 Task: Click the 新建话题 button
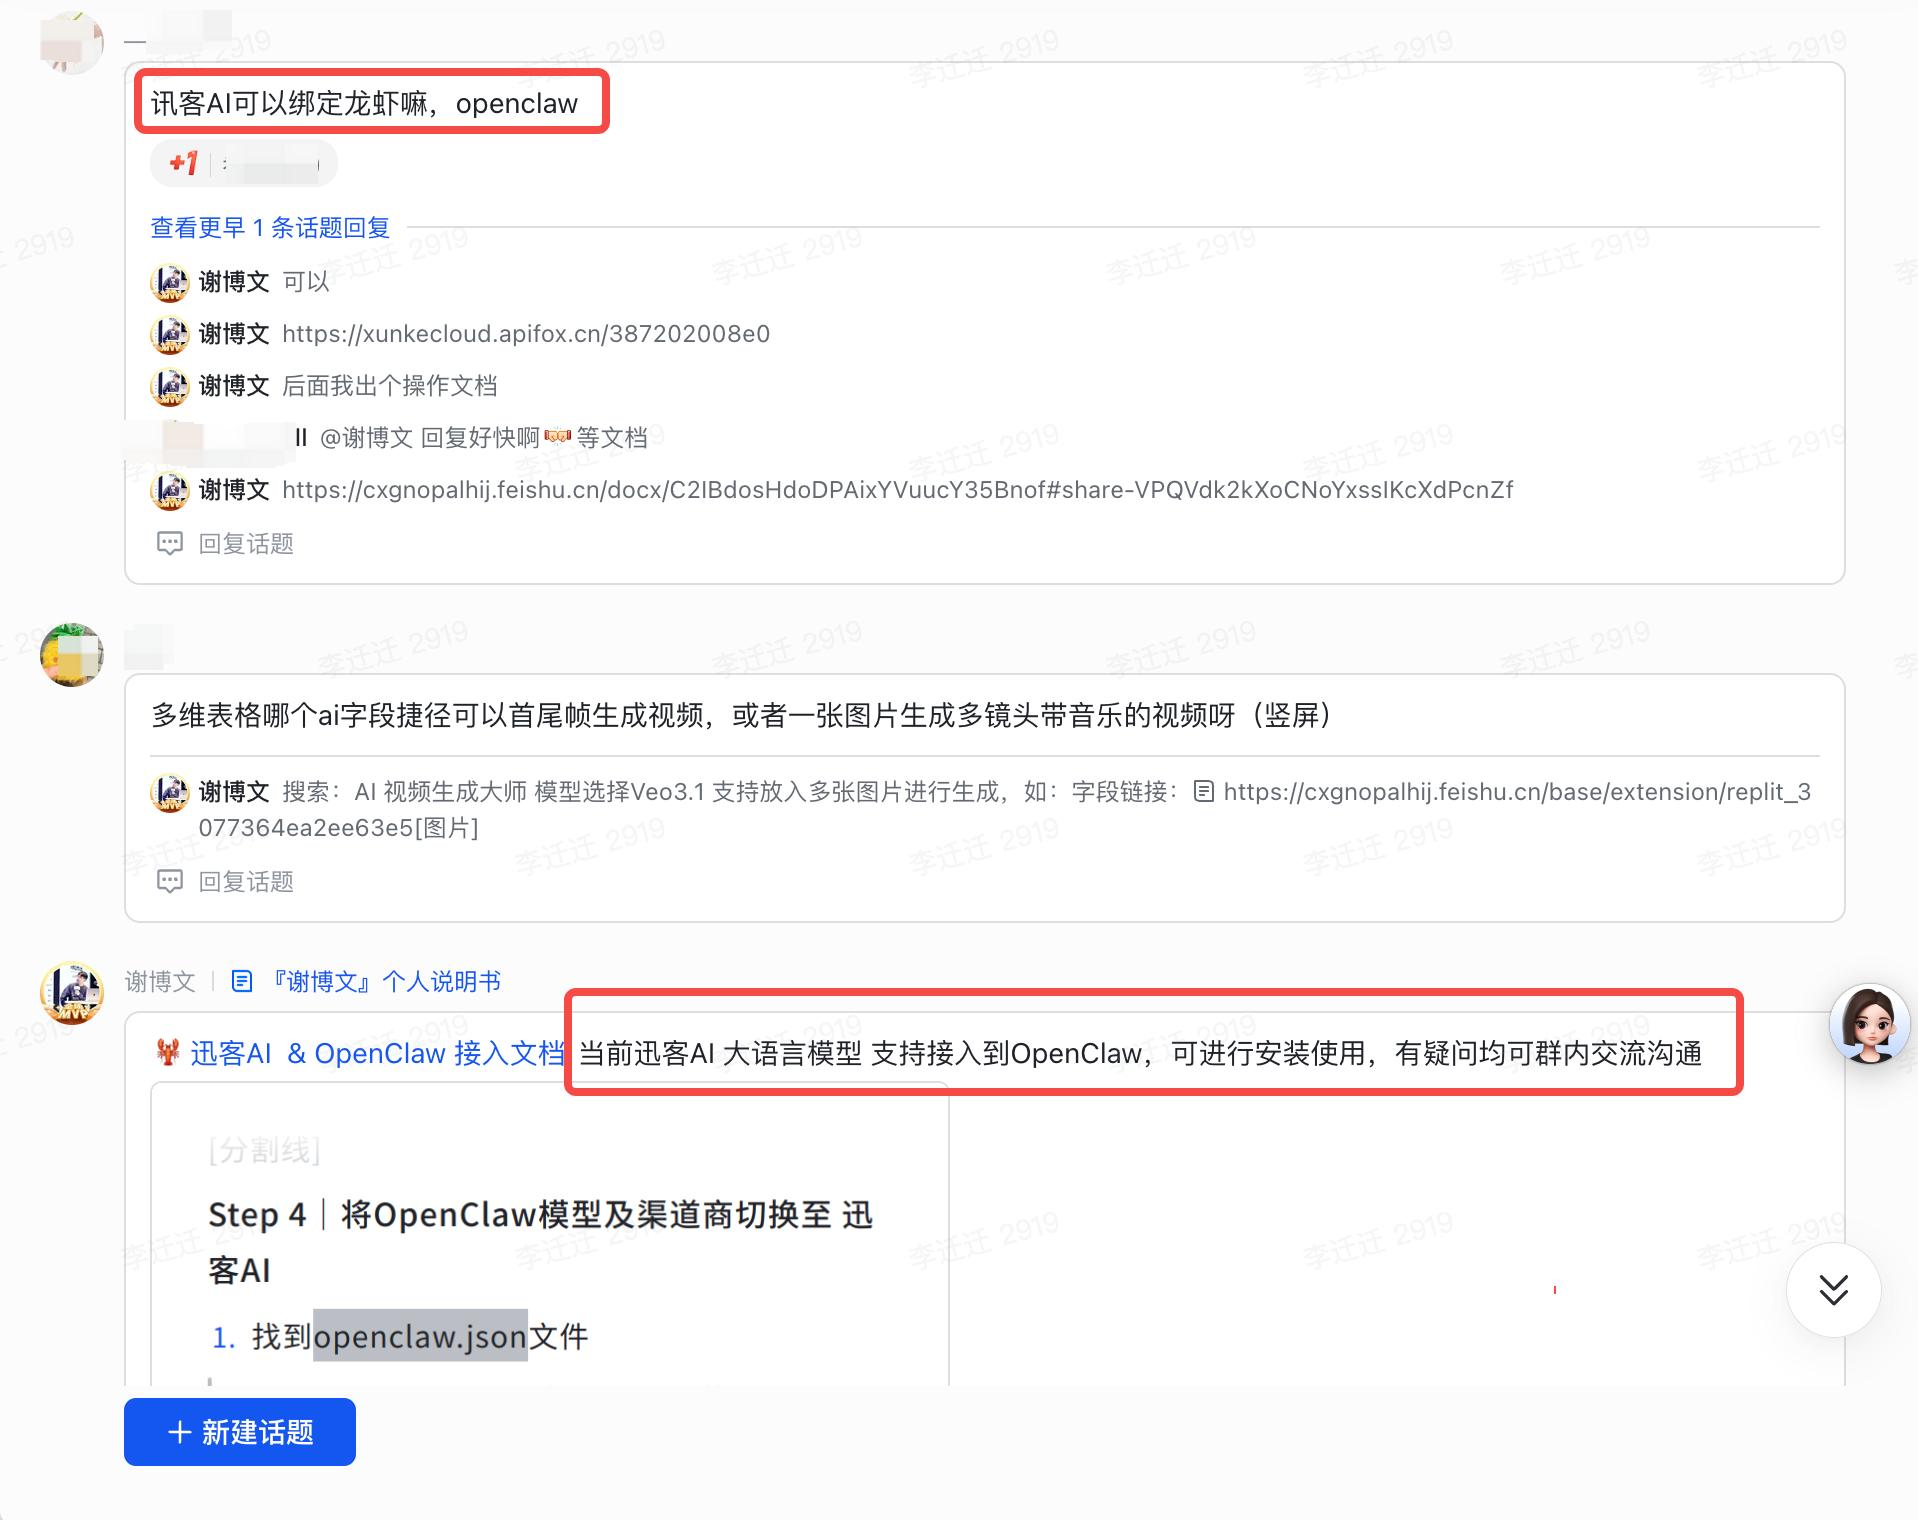[240, 1432]
